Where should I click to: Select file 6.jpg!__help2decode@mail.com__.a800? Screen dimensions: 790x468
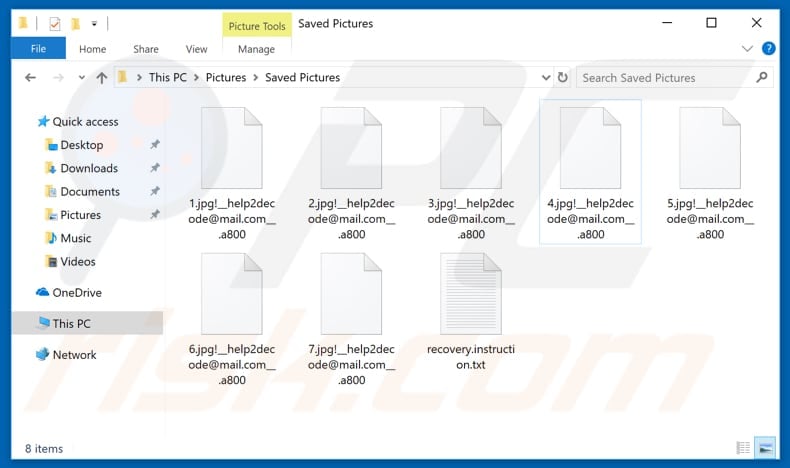(x=232, y=319)
